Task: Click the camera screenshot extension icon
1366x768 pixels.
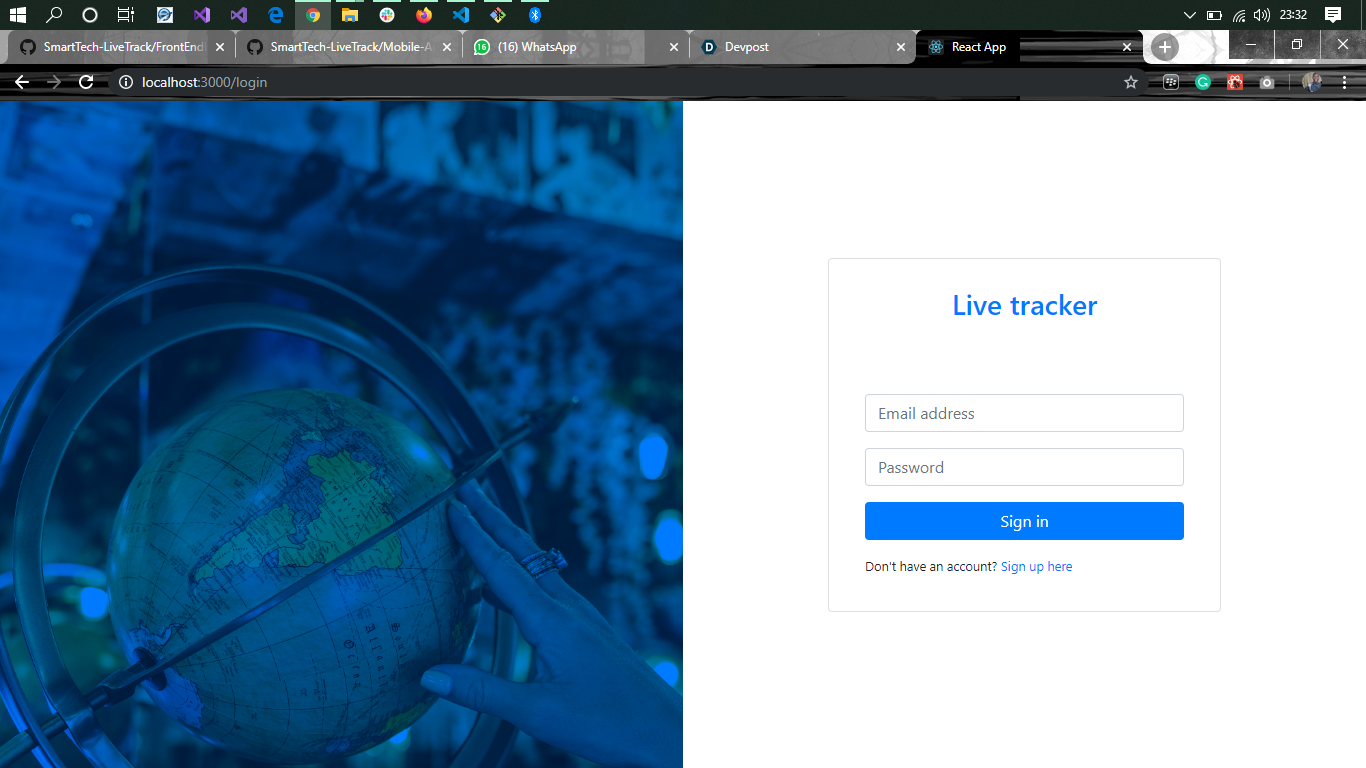Action: pyautogui.click(x=1267, y=82)
